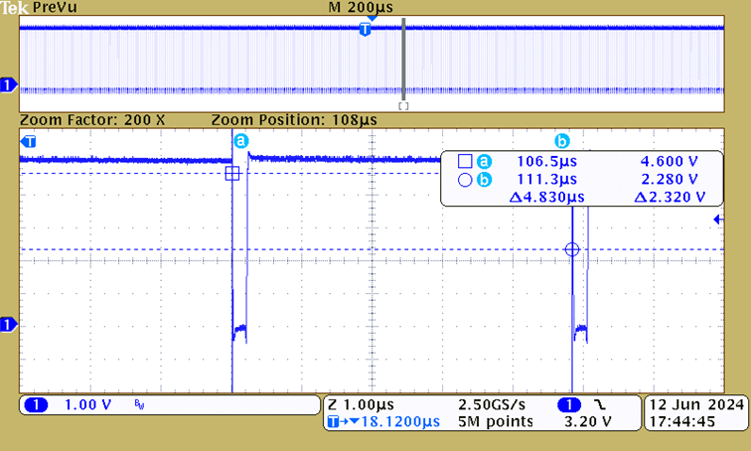Click the falling edge trigger slope icon
The height and width of the screenshot is (451, 751).
(x=596, y=405)
